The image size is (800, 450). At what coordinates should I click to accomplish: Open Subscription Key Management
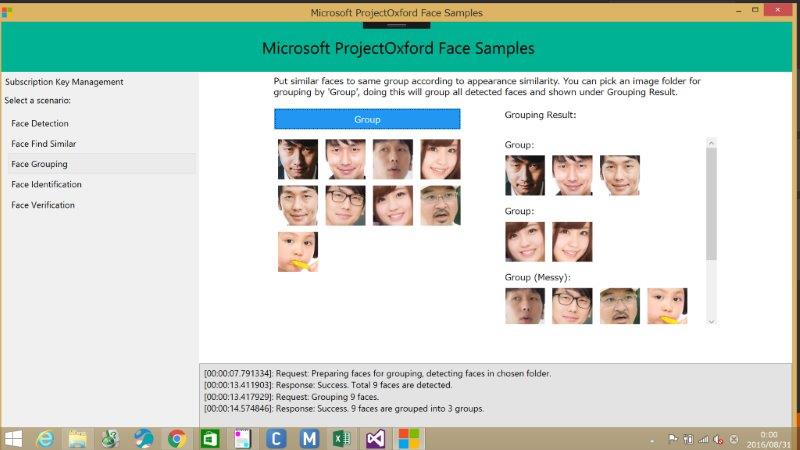pos(64,82)
